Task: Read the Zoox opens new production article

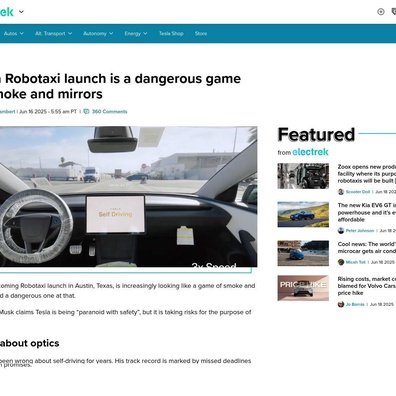Action: [367, 174]
